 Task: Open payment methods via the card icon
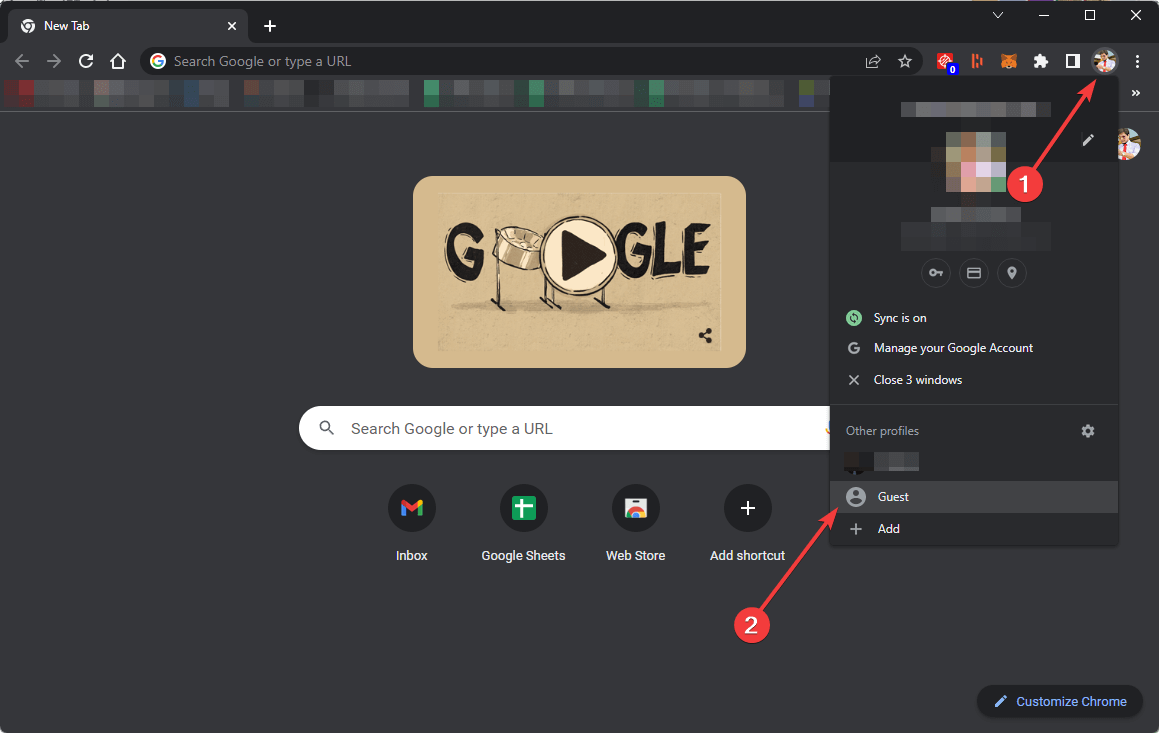tap(974, 273)
